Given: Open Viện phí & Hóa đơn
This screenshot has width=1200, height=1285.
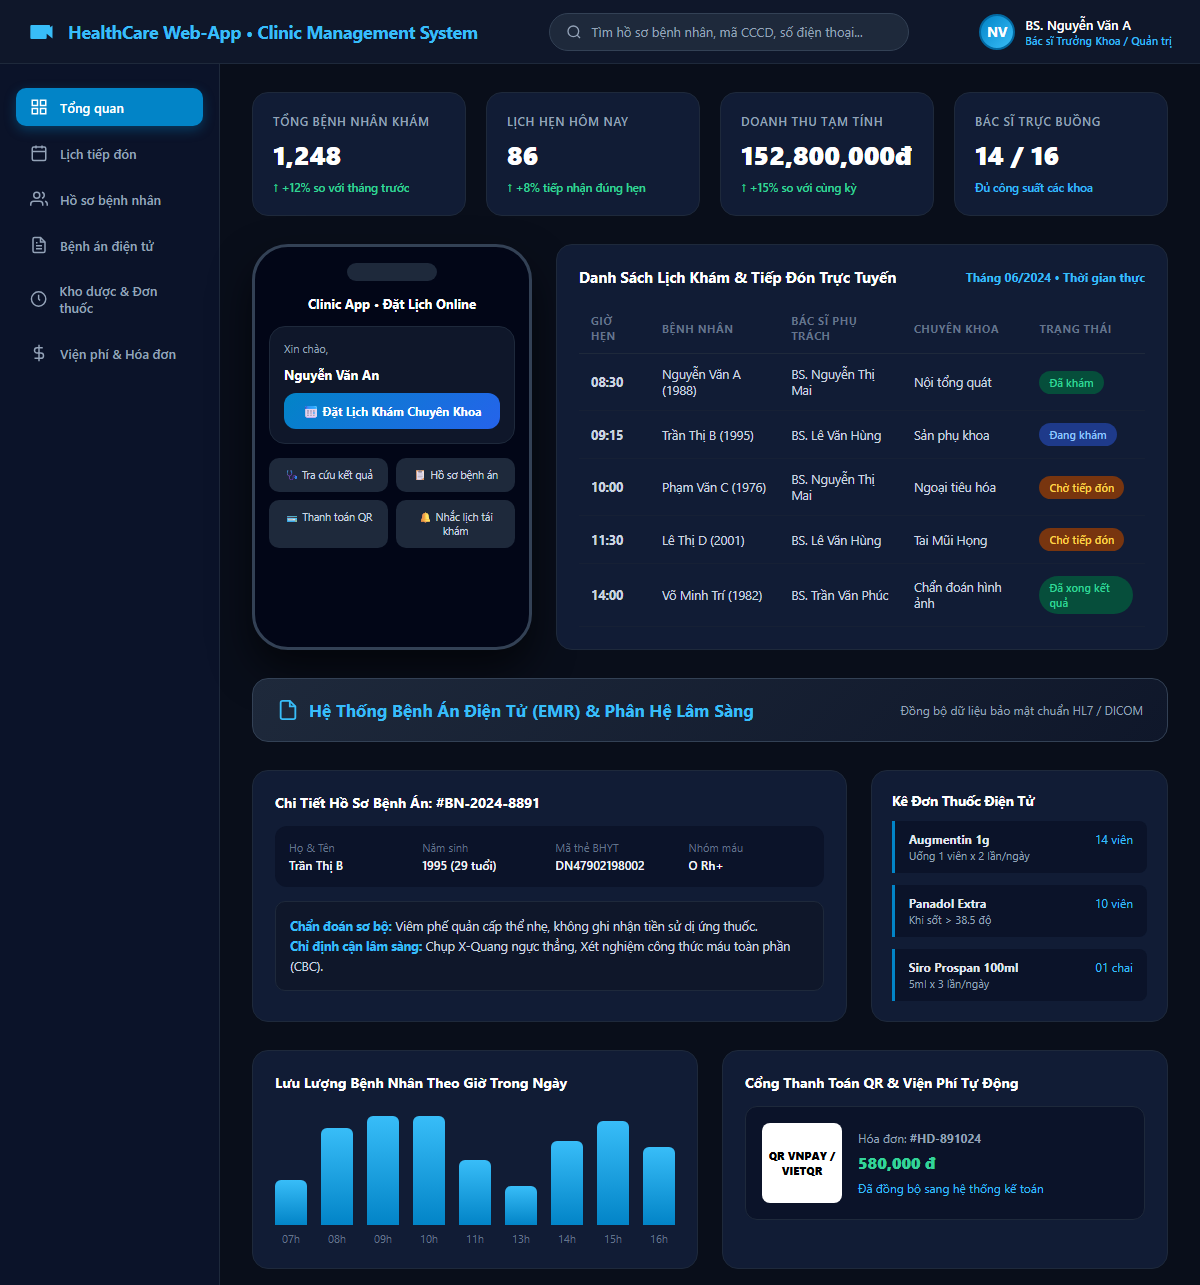Looking at the screenshot, I should [109, 353].
